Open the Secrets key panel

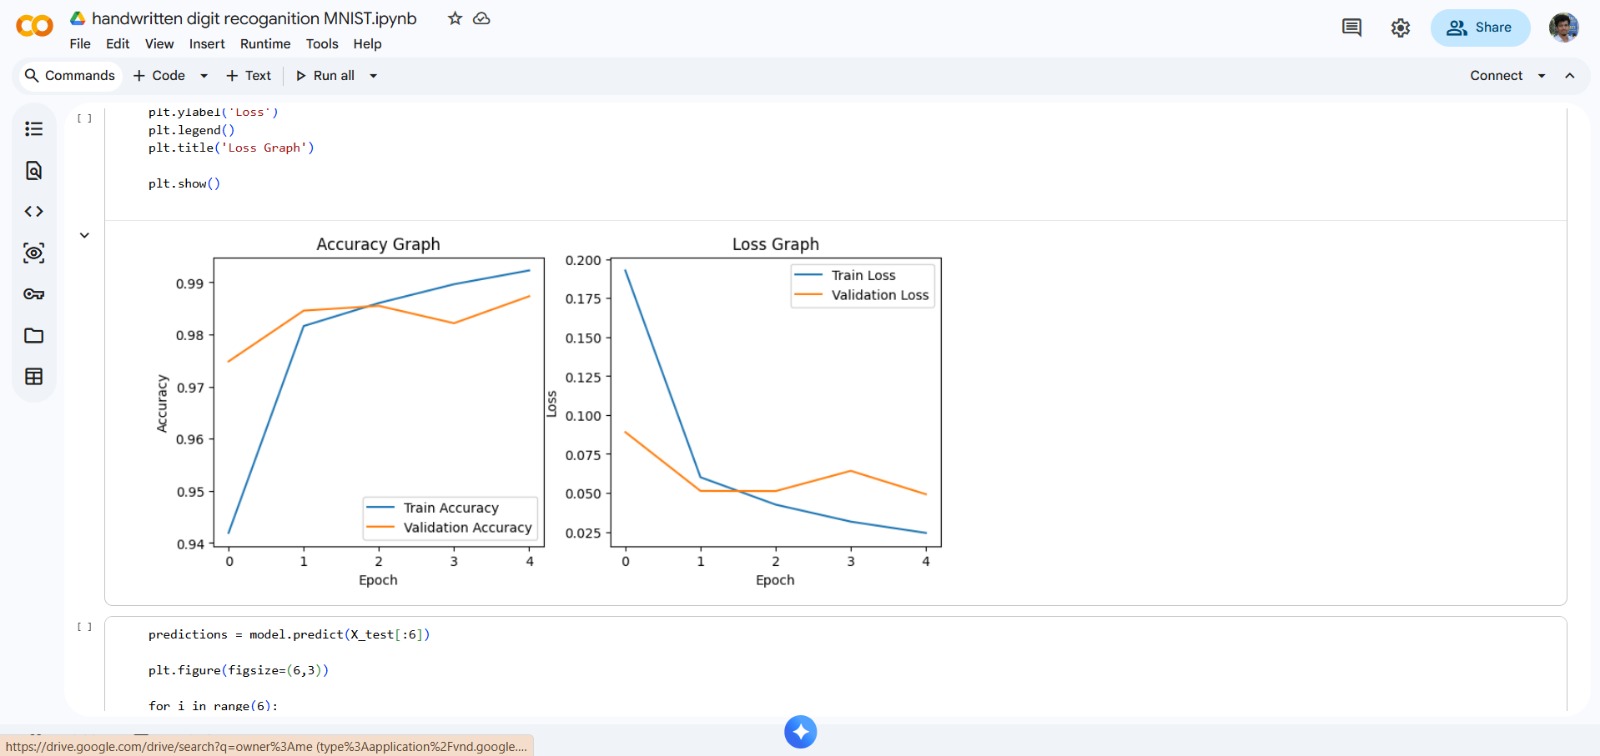34,294
